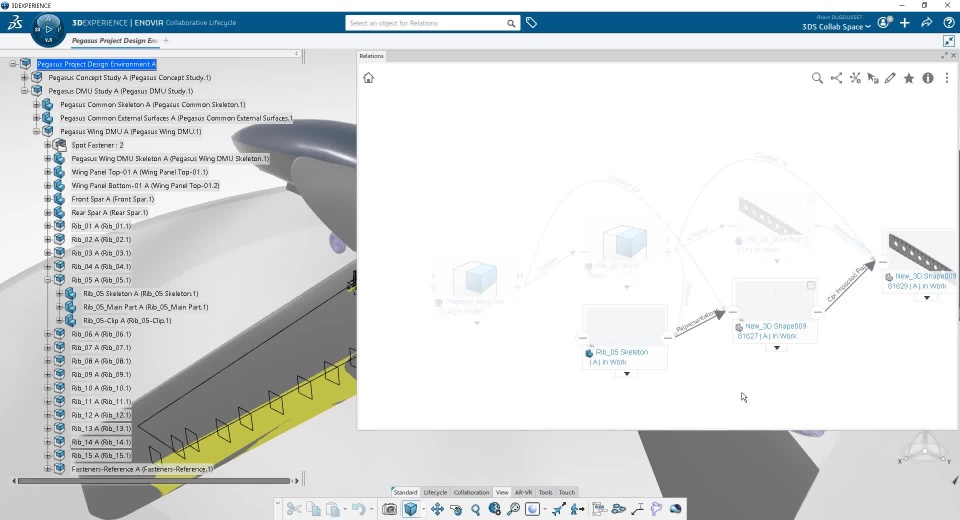
Task: Switch to the Tools toolbar tab
Action: [x=546, y=492]
